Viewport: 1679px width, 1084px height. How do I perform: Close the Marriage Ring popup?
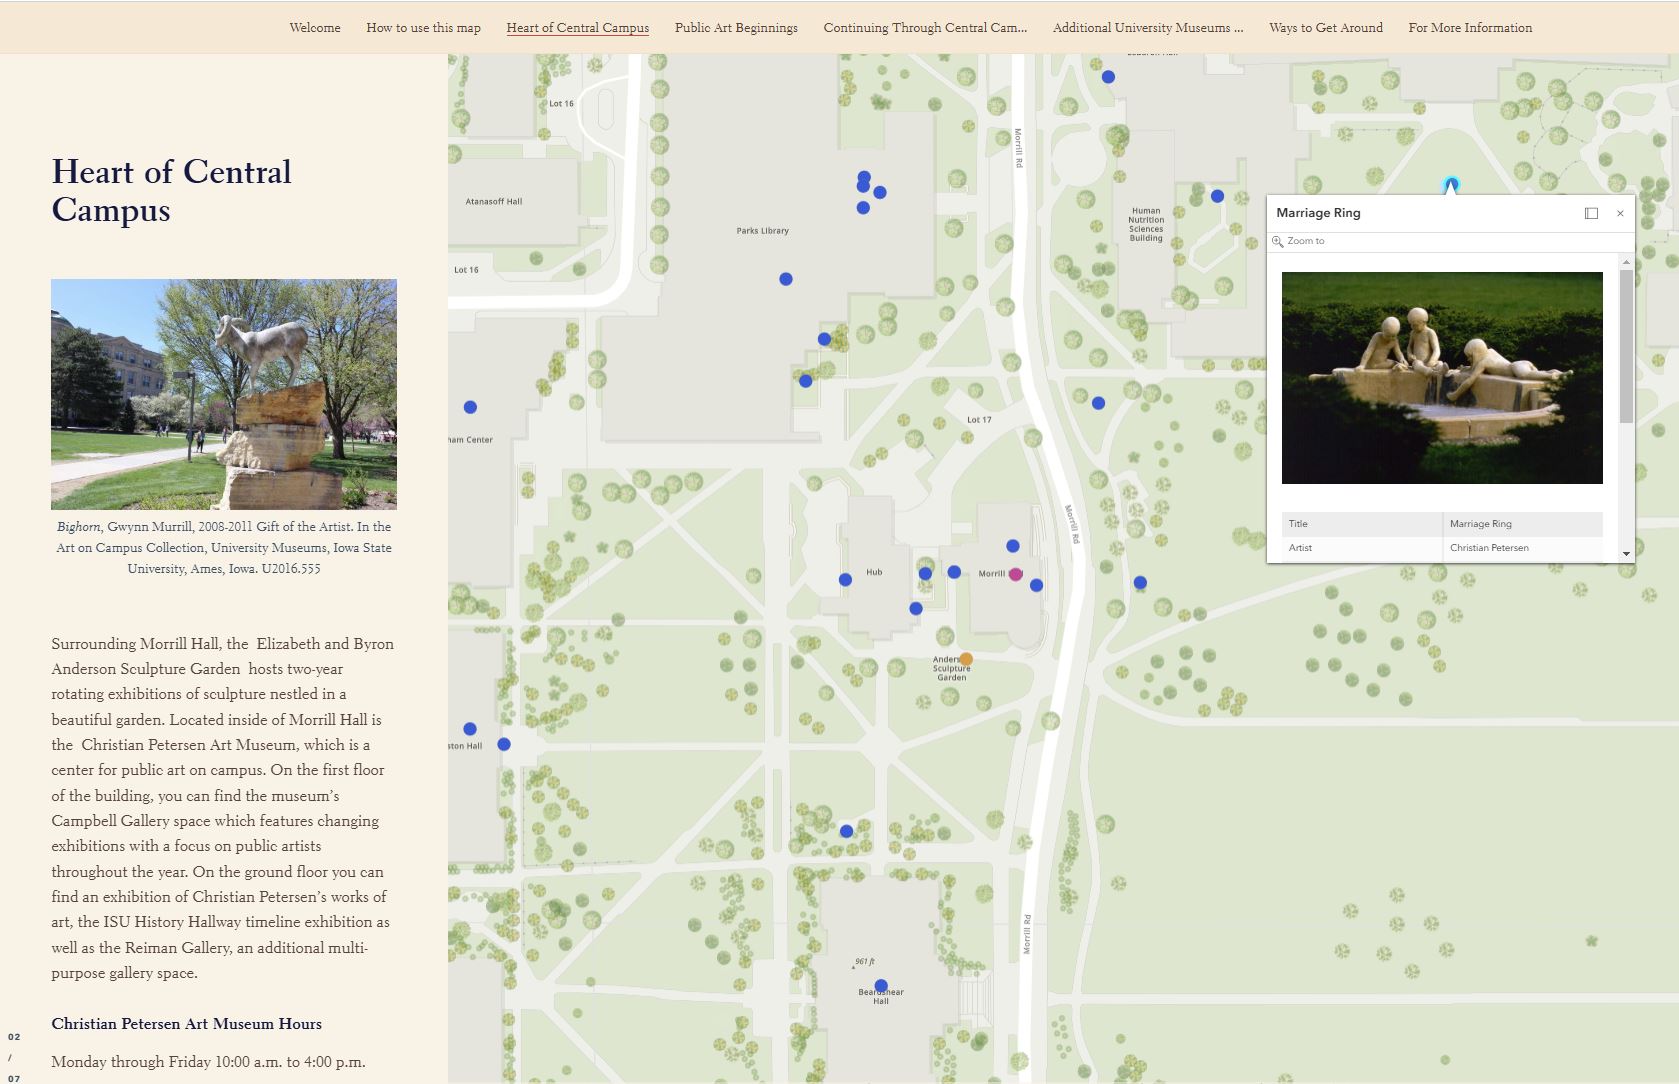pos(1620,213)
